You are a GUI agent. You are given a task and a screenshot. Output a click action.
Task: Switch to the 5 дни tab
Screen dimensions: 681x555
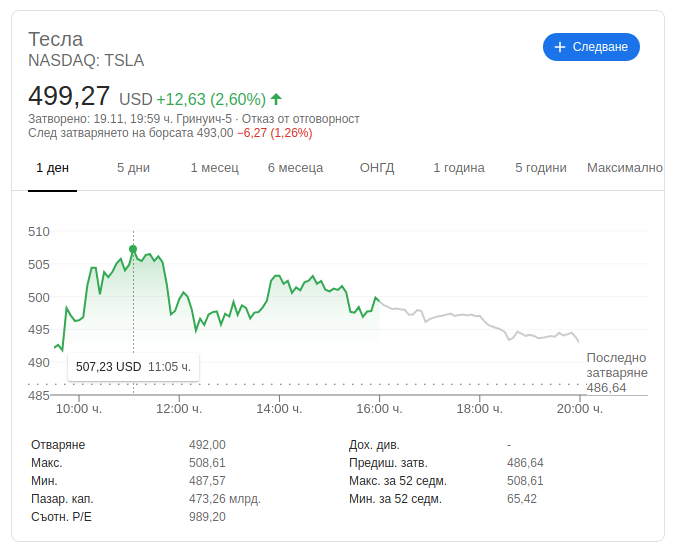[x=133, y=168]
